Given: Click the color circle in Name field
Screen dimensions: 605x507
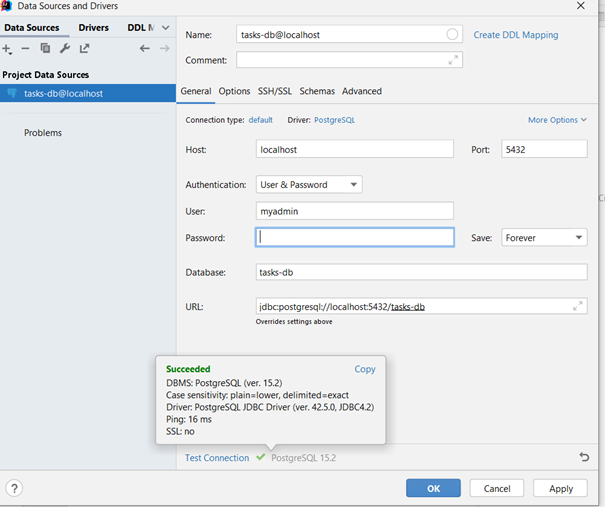Looking at the screenshot, I should coord(452,35).
